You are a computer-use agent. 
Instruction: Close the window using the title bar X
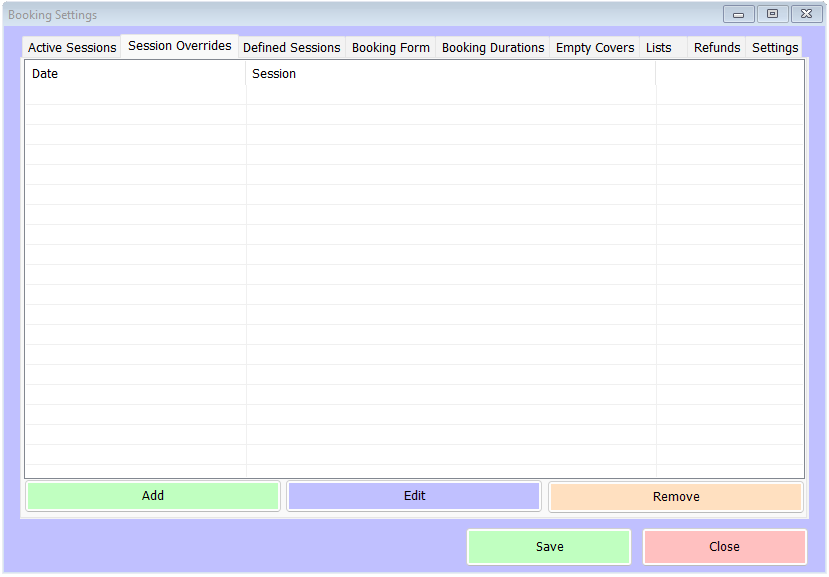pyautogui.click(x=806, y=14)
